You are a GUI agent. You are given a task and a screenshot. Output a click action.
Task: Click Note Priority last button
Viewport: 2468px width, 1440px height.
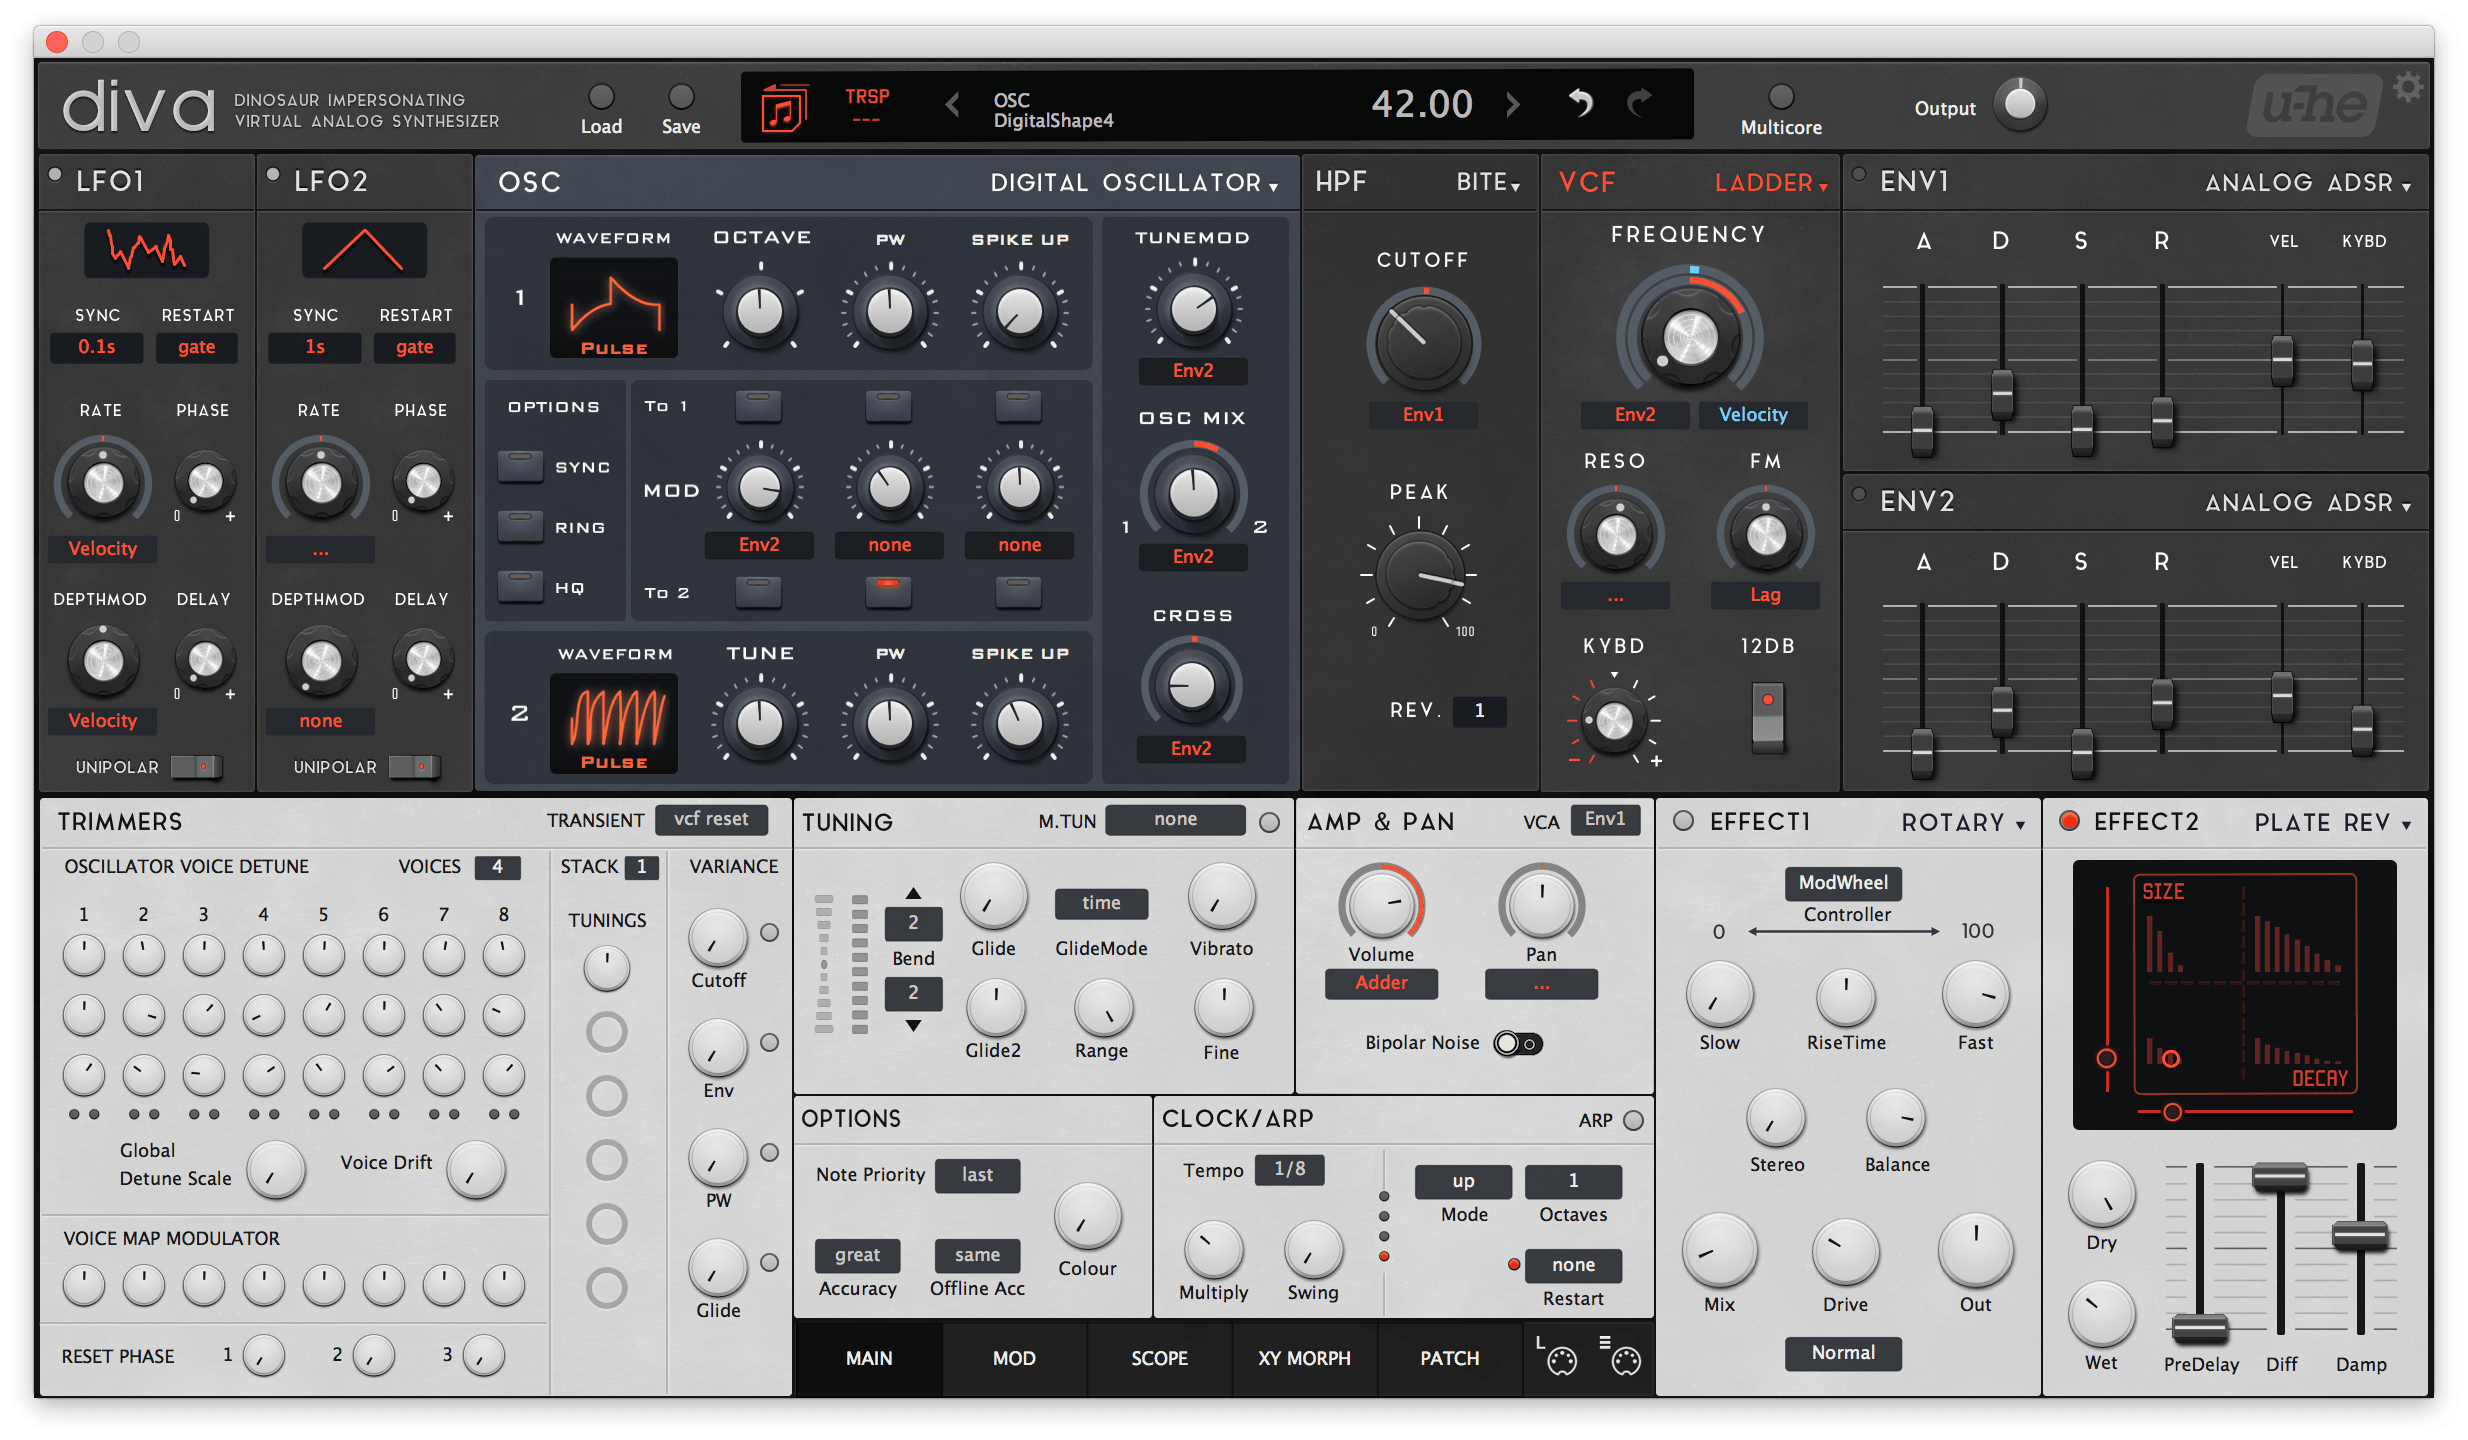977,1175
